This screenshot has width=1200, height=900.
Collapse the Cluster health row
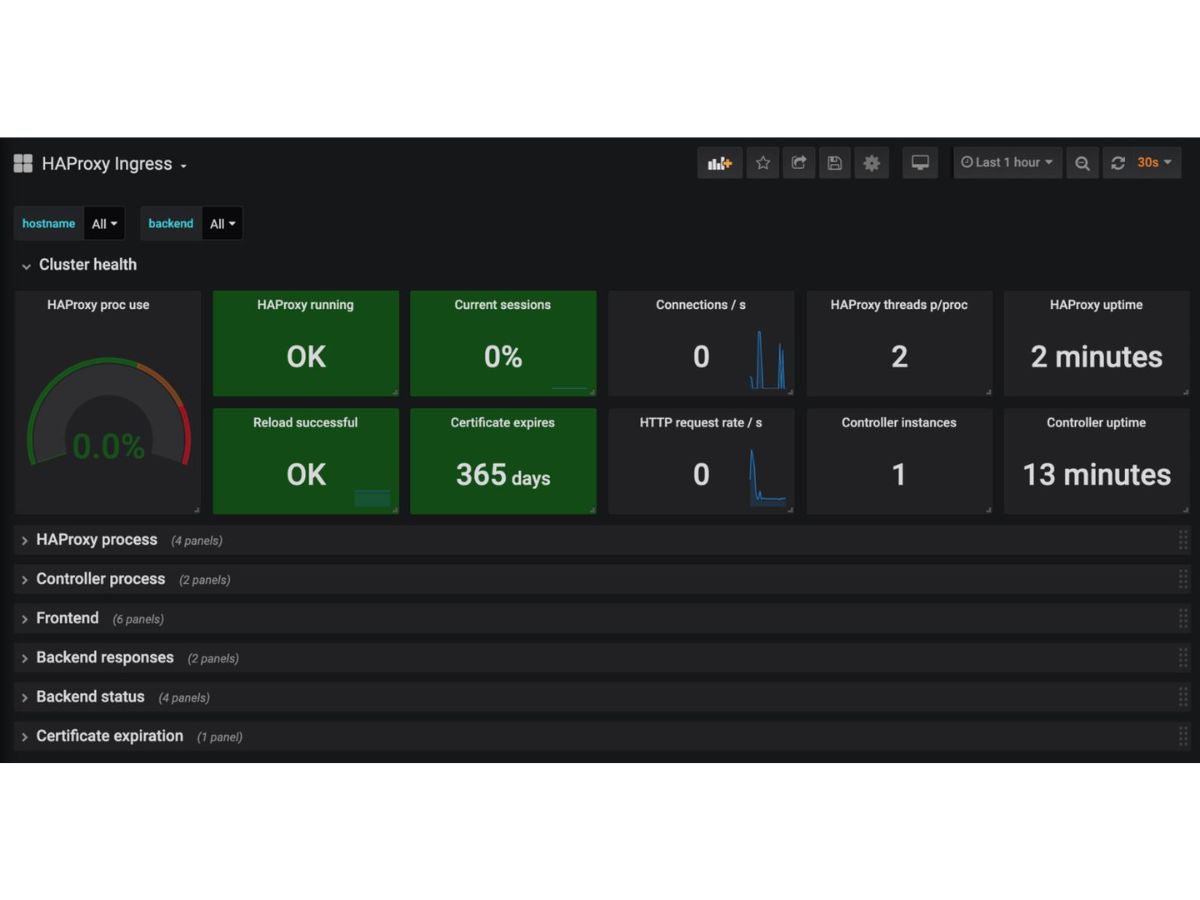point(79,265)
